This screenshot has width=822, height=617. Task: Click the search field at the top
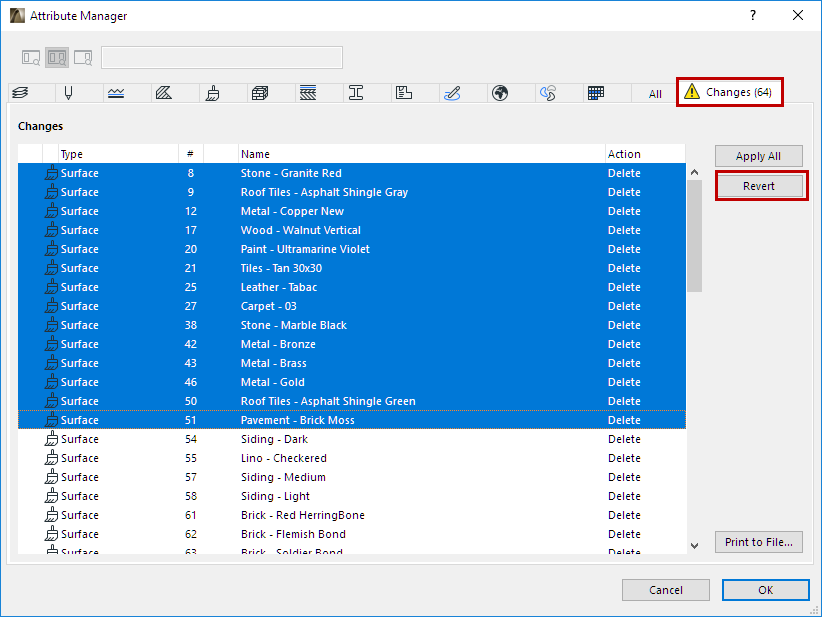click(x=221, y=57)
